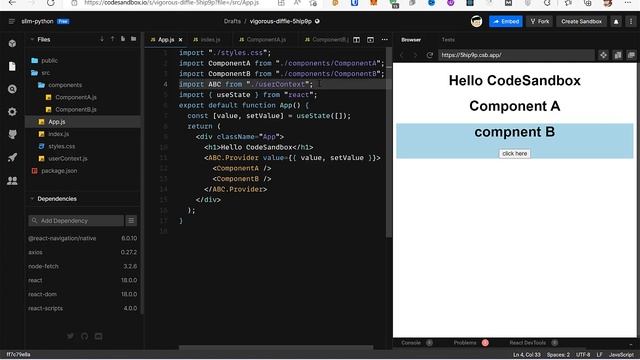
Task: Create a new file from Files header
Action: [x=123, y=39]
